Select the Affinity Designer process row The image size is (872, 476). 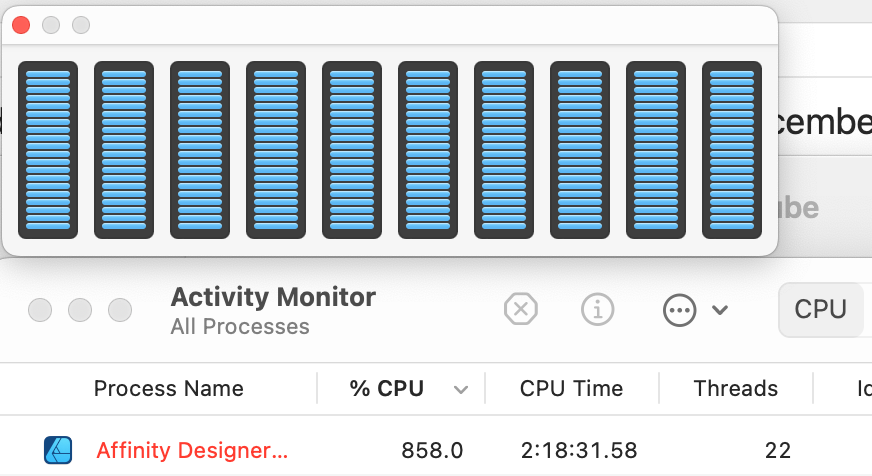436,450
